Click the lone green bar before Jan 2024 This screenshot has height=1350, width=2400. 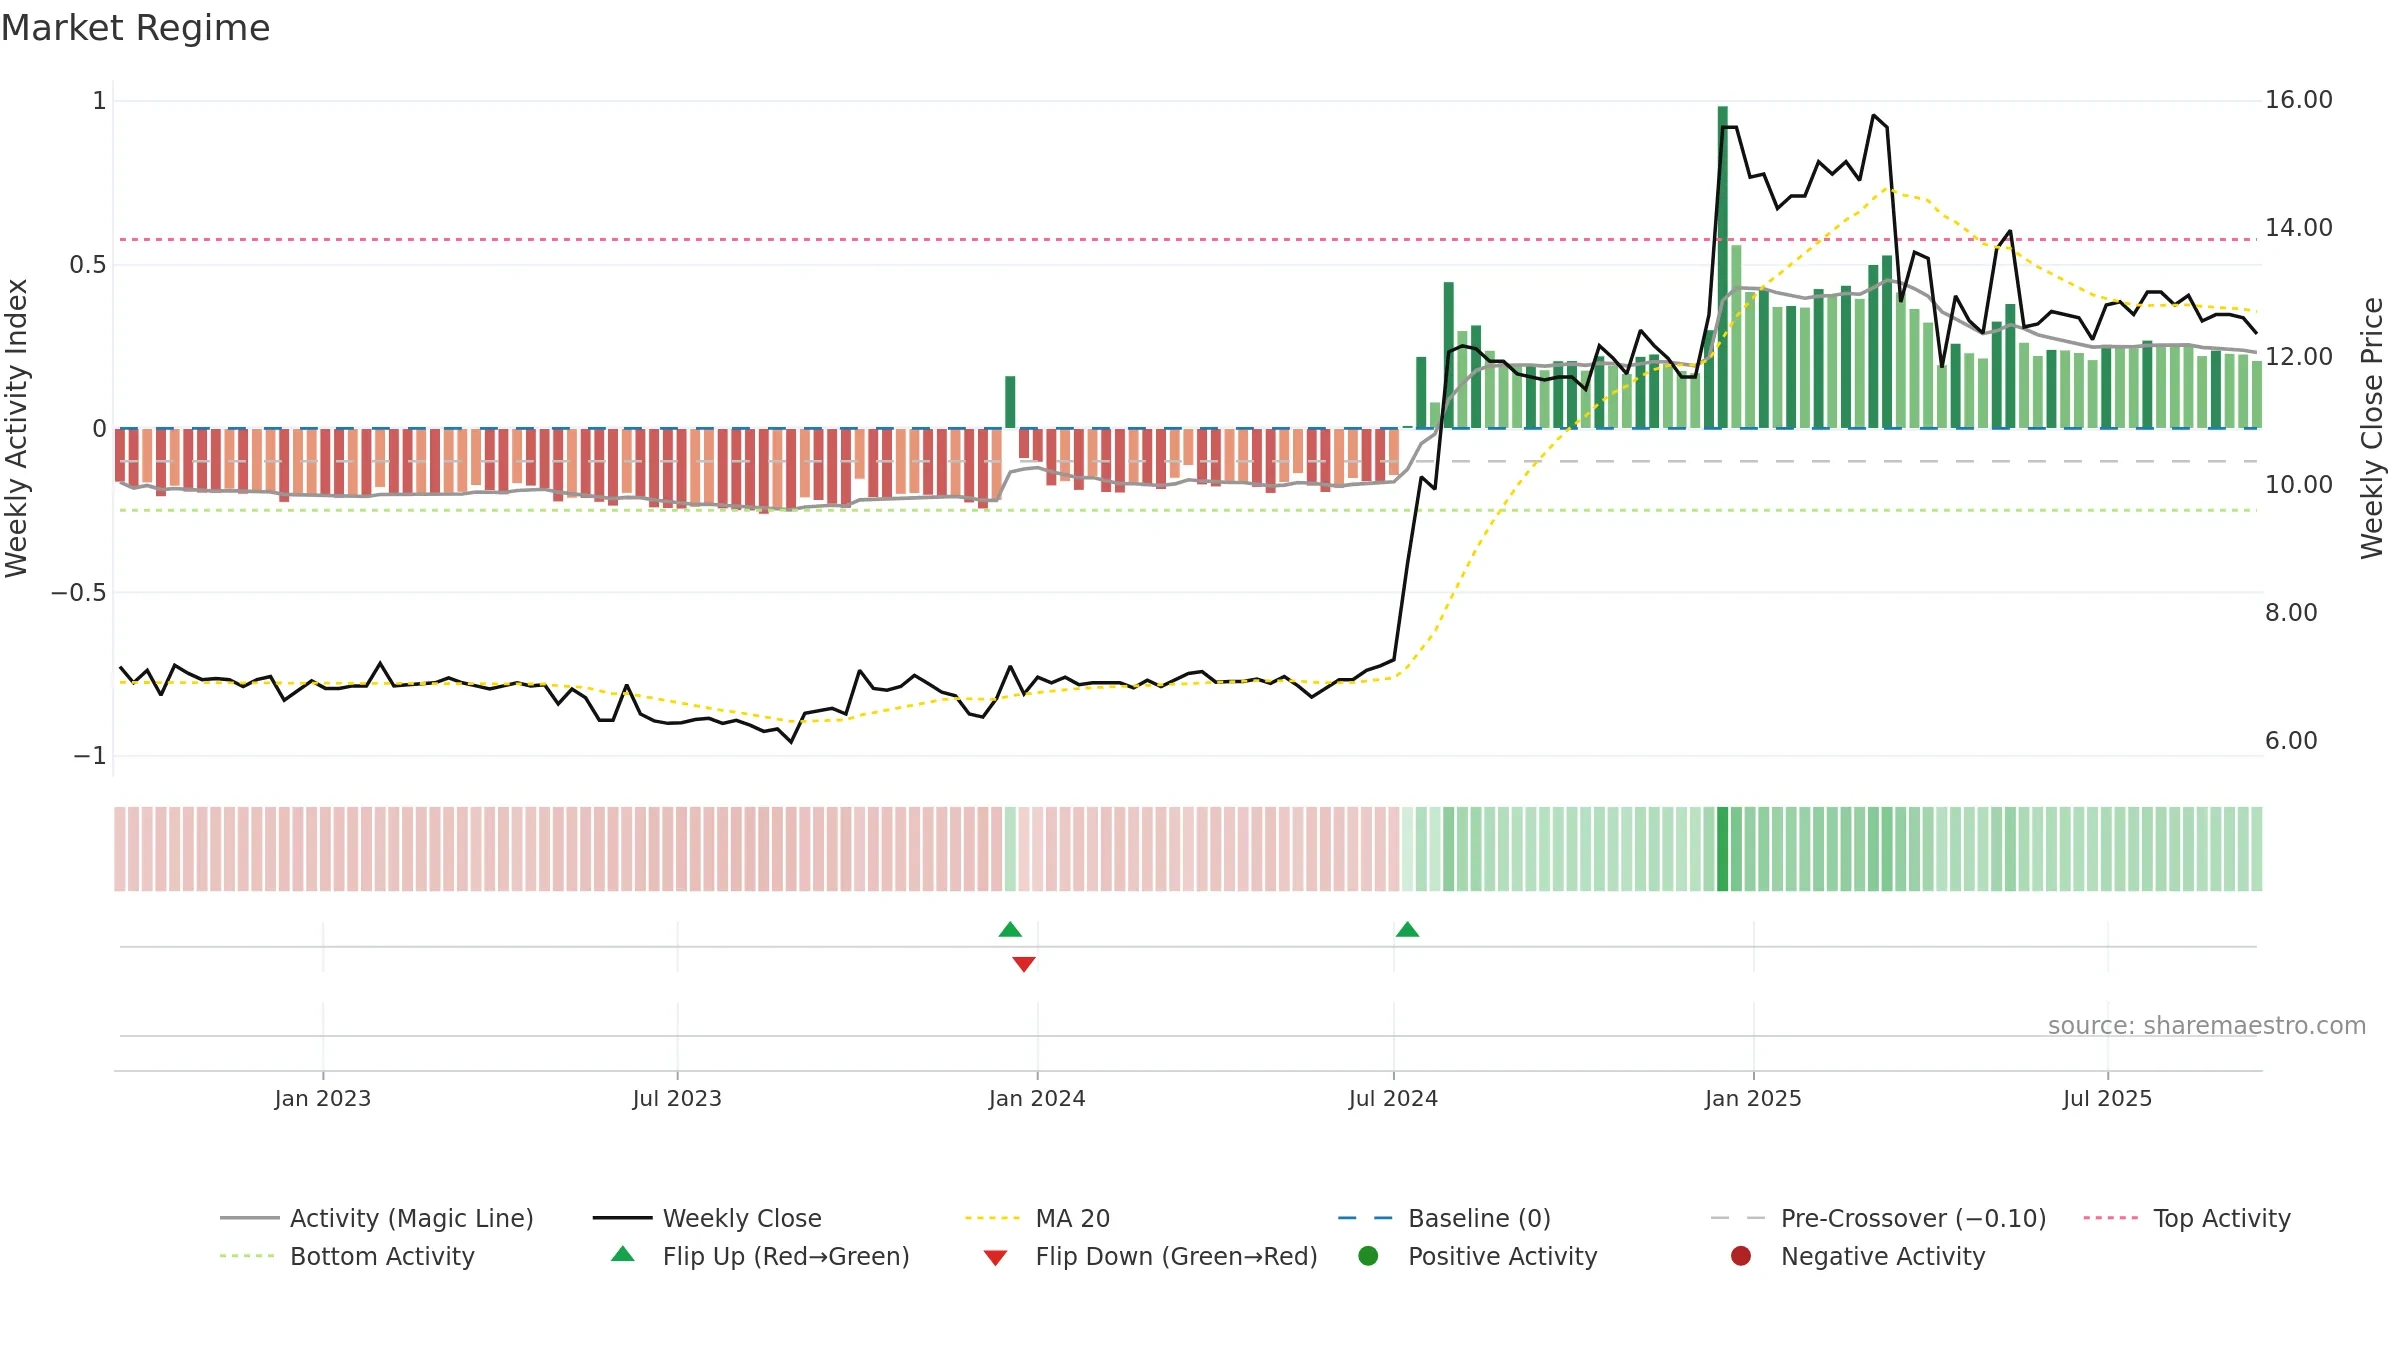pyautogui.click(x=1010, y=402)
